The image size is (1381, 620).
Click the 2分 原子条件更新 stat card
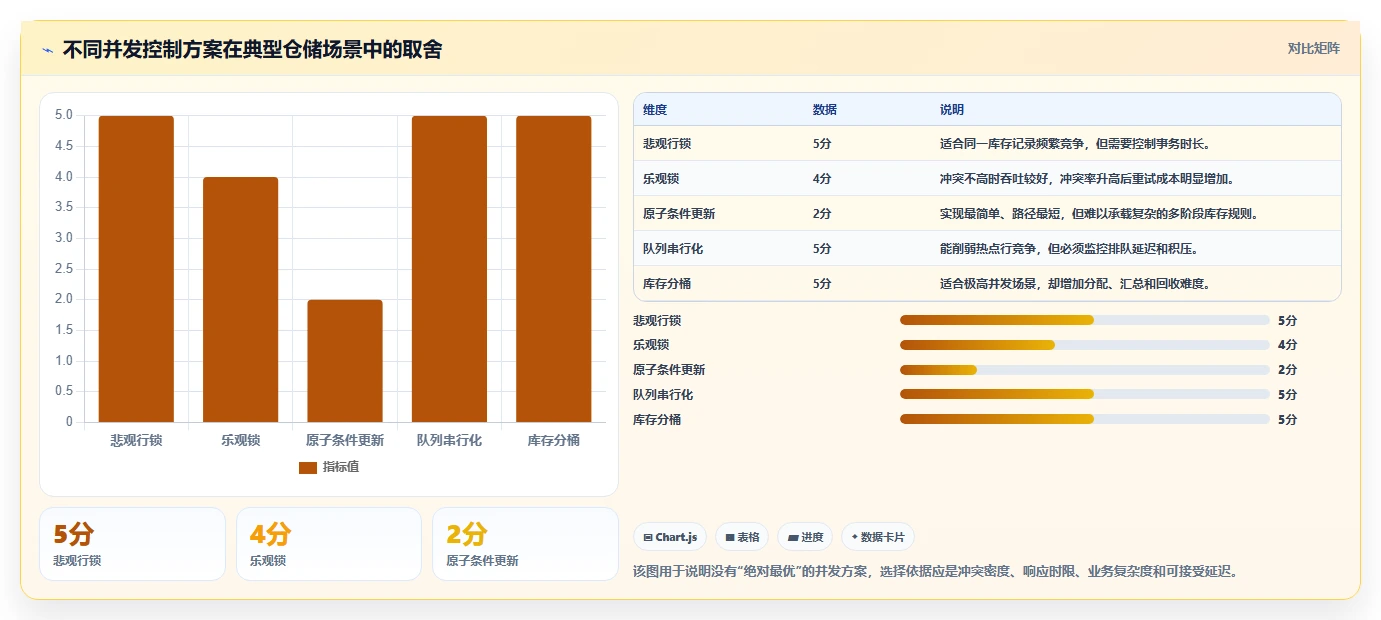click(x=525, y=544)
